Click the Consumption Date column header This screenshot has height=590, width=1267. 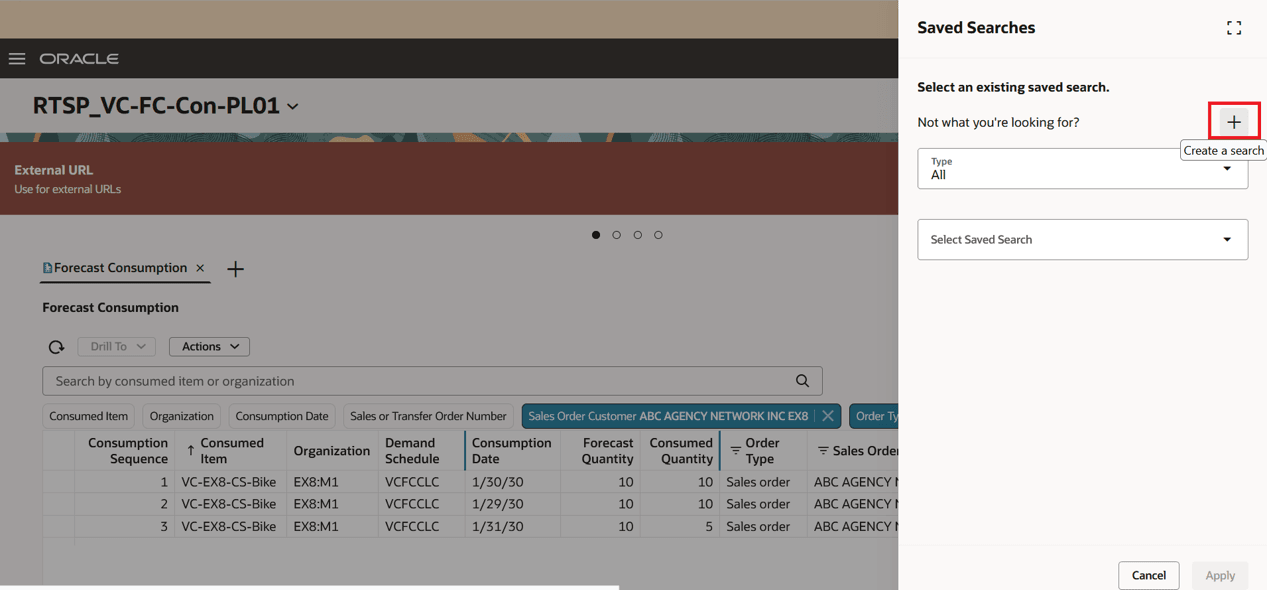(x=511, y=451)
